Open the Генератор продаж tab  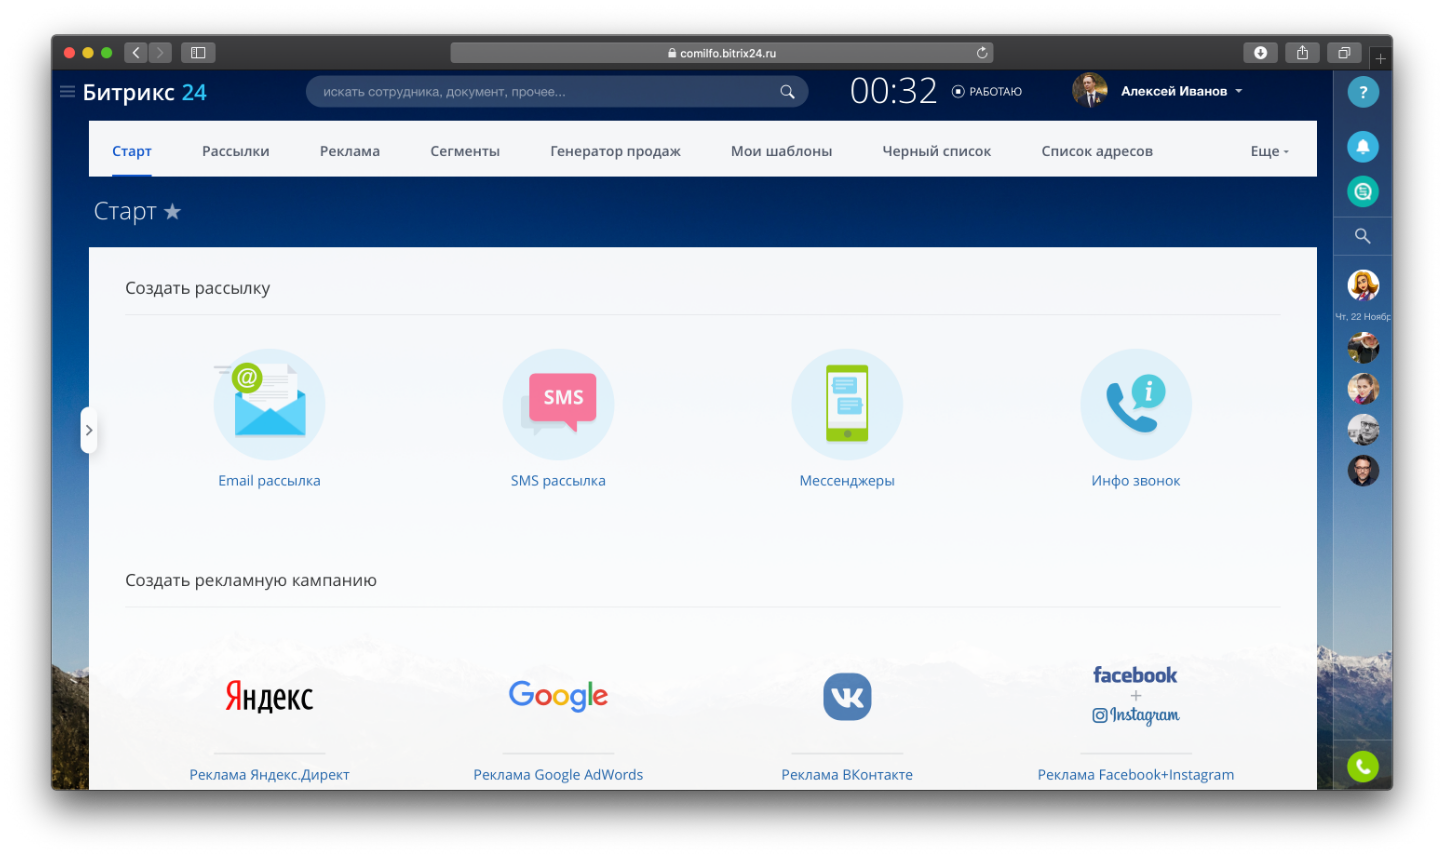click(615, 151)
